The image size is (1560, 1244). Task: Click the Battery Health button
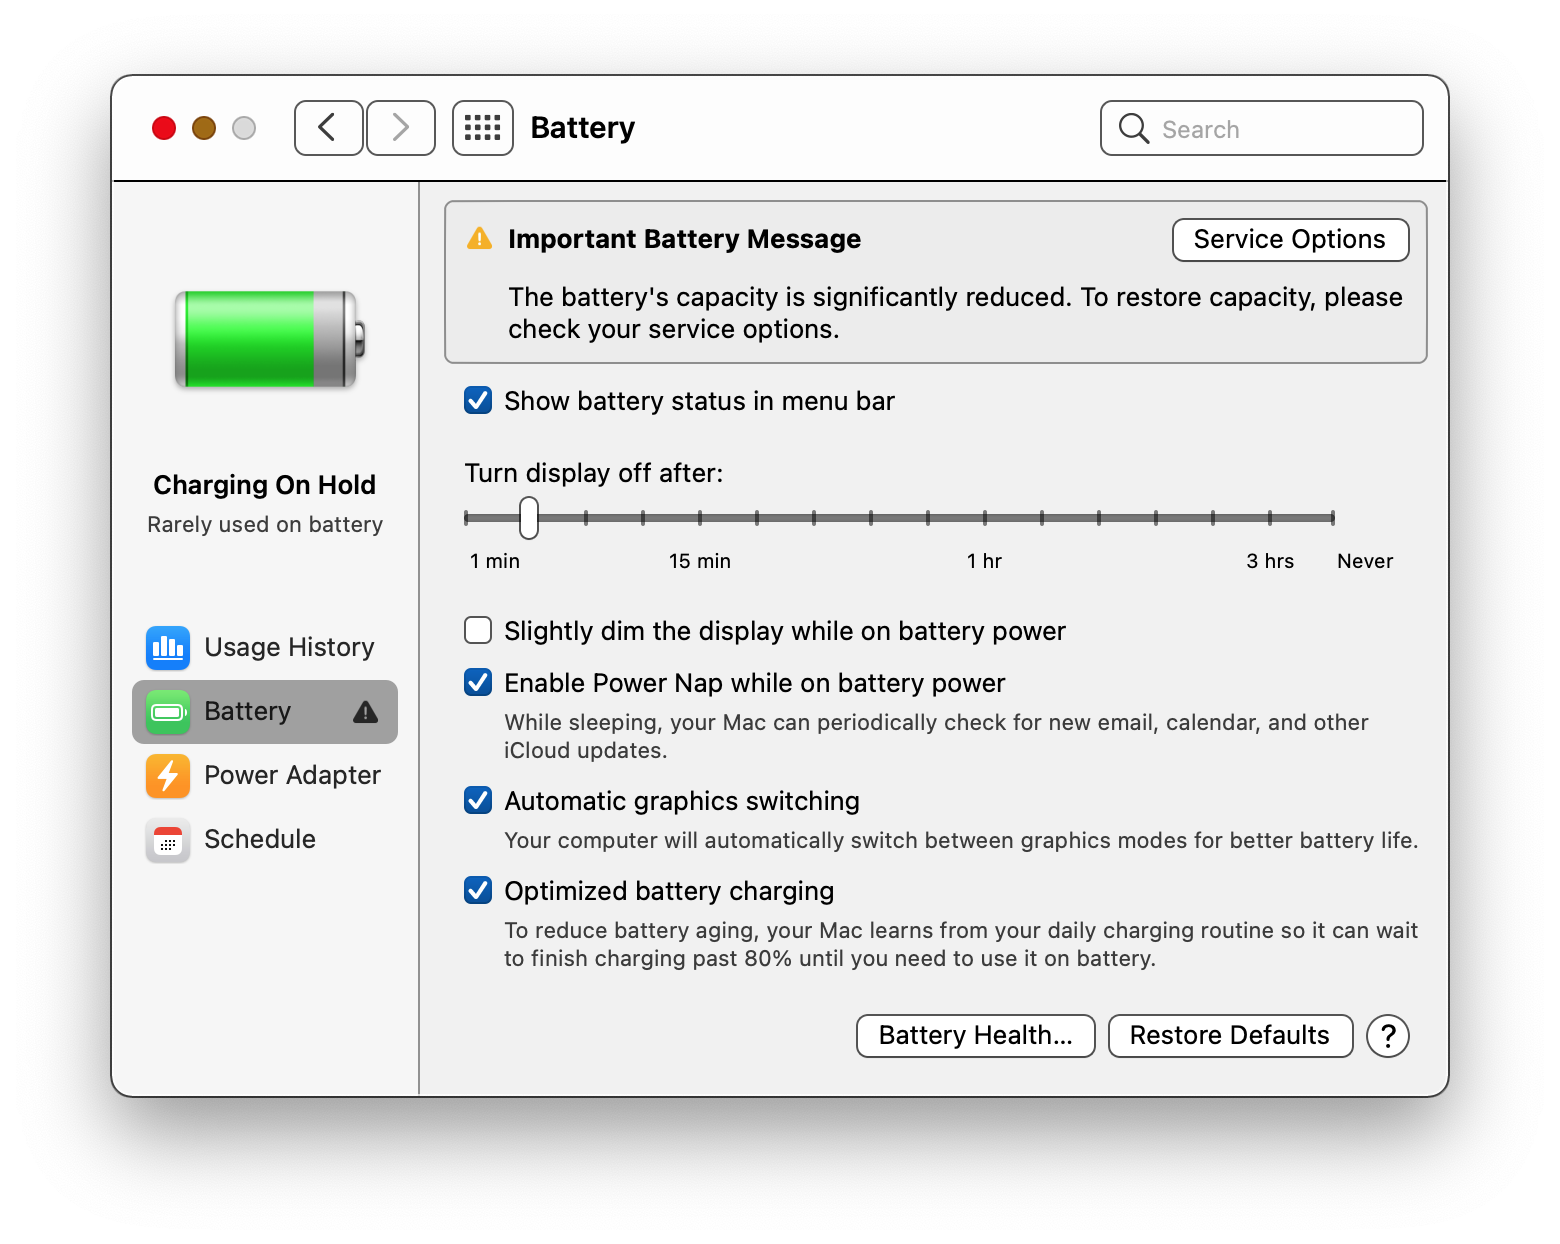(x=974, y=1036)
